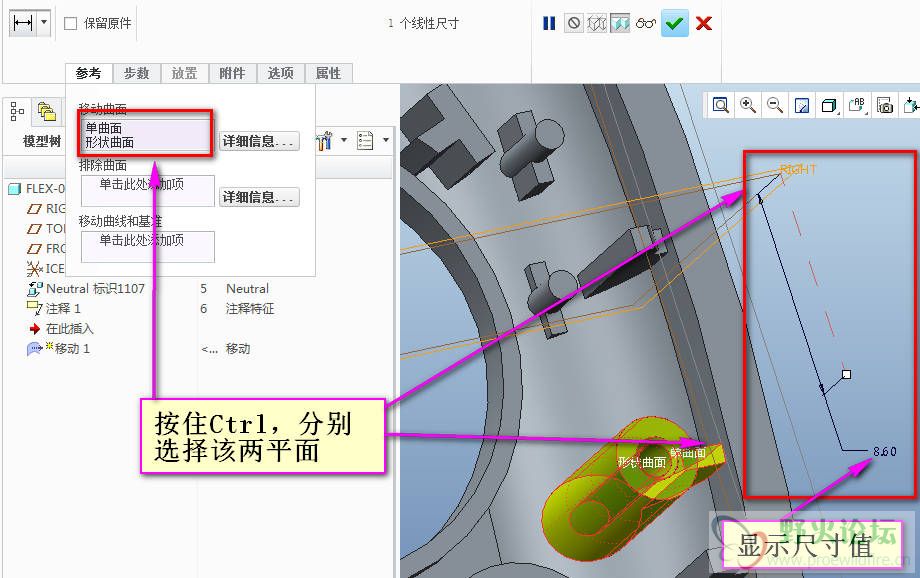Enable the 保留原件 checkbox
Viewport: 920px width, 578px height.
70,23
